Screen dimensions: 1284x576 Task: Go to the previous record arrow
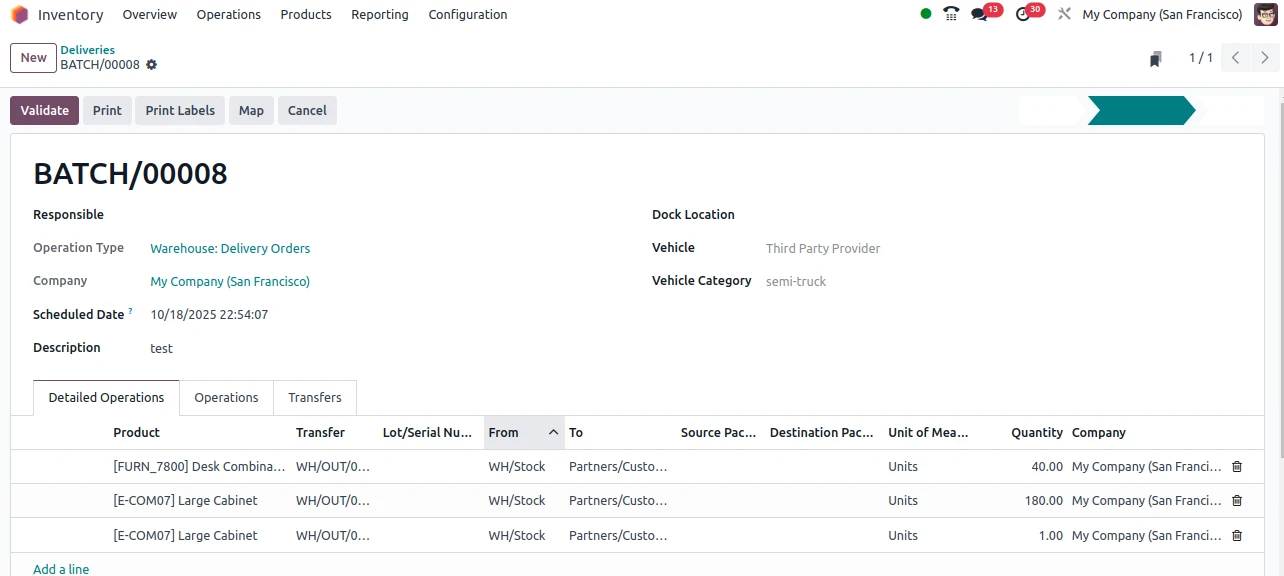pos(1236,58)
